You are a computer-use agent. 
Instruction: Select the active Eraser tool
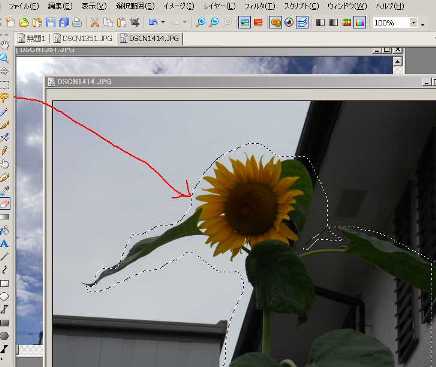4,203
